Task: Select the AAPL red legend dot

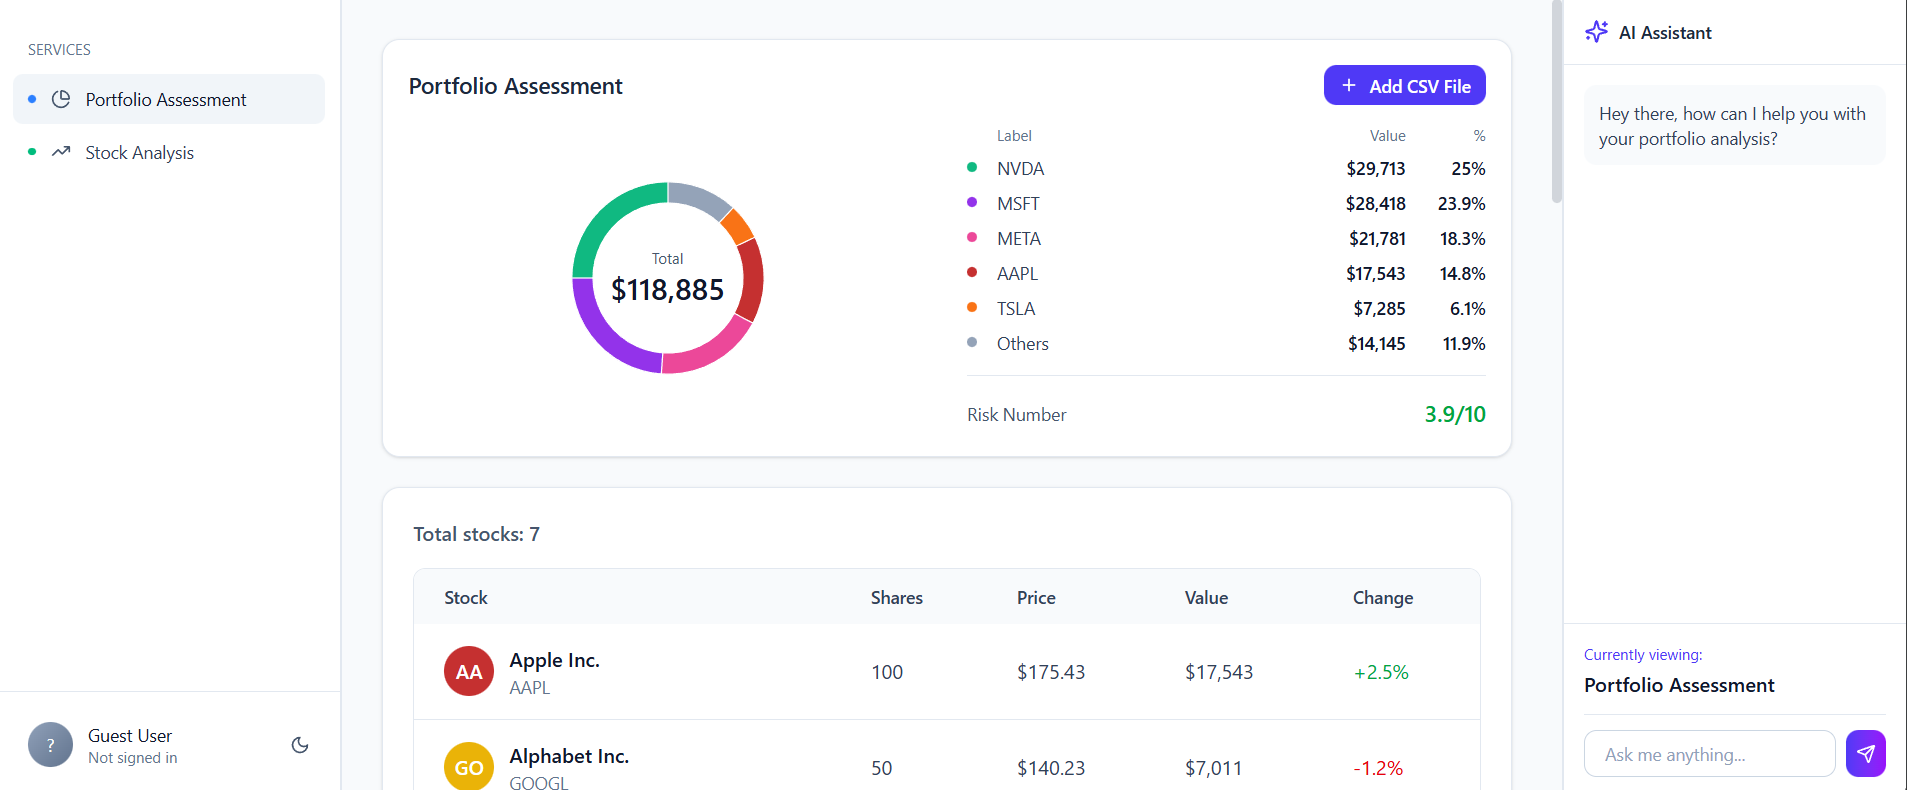Action: 972,273
